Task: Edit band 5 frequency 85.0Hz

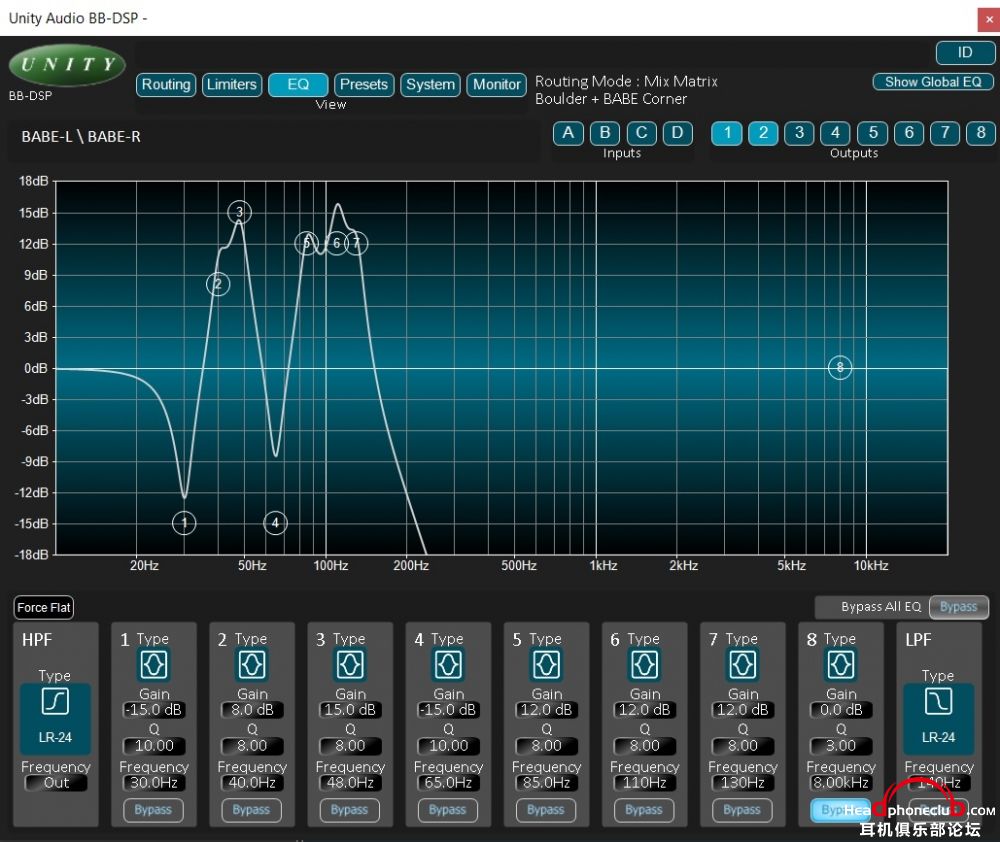Action: pyautogui.click(x=547, y=783)
